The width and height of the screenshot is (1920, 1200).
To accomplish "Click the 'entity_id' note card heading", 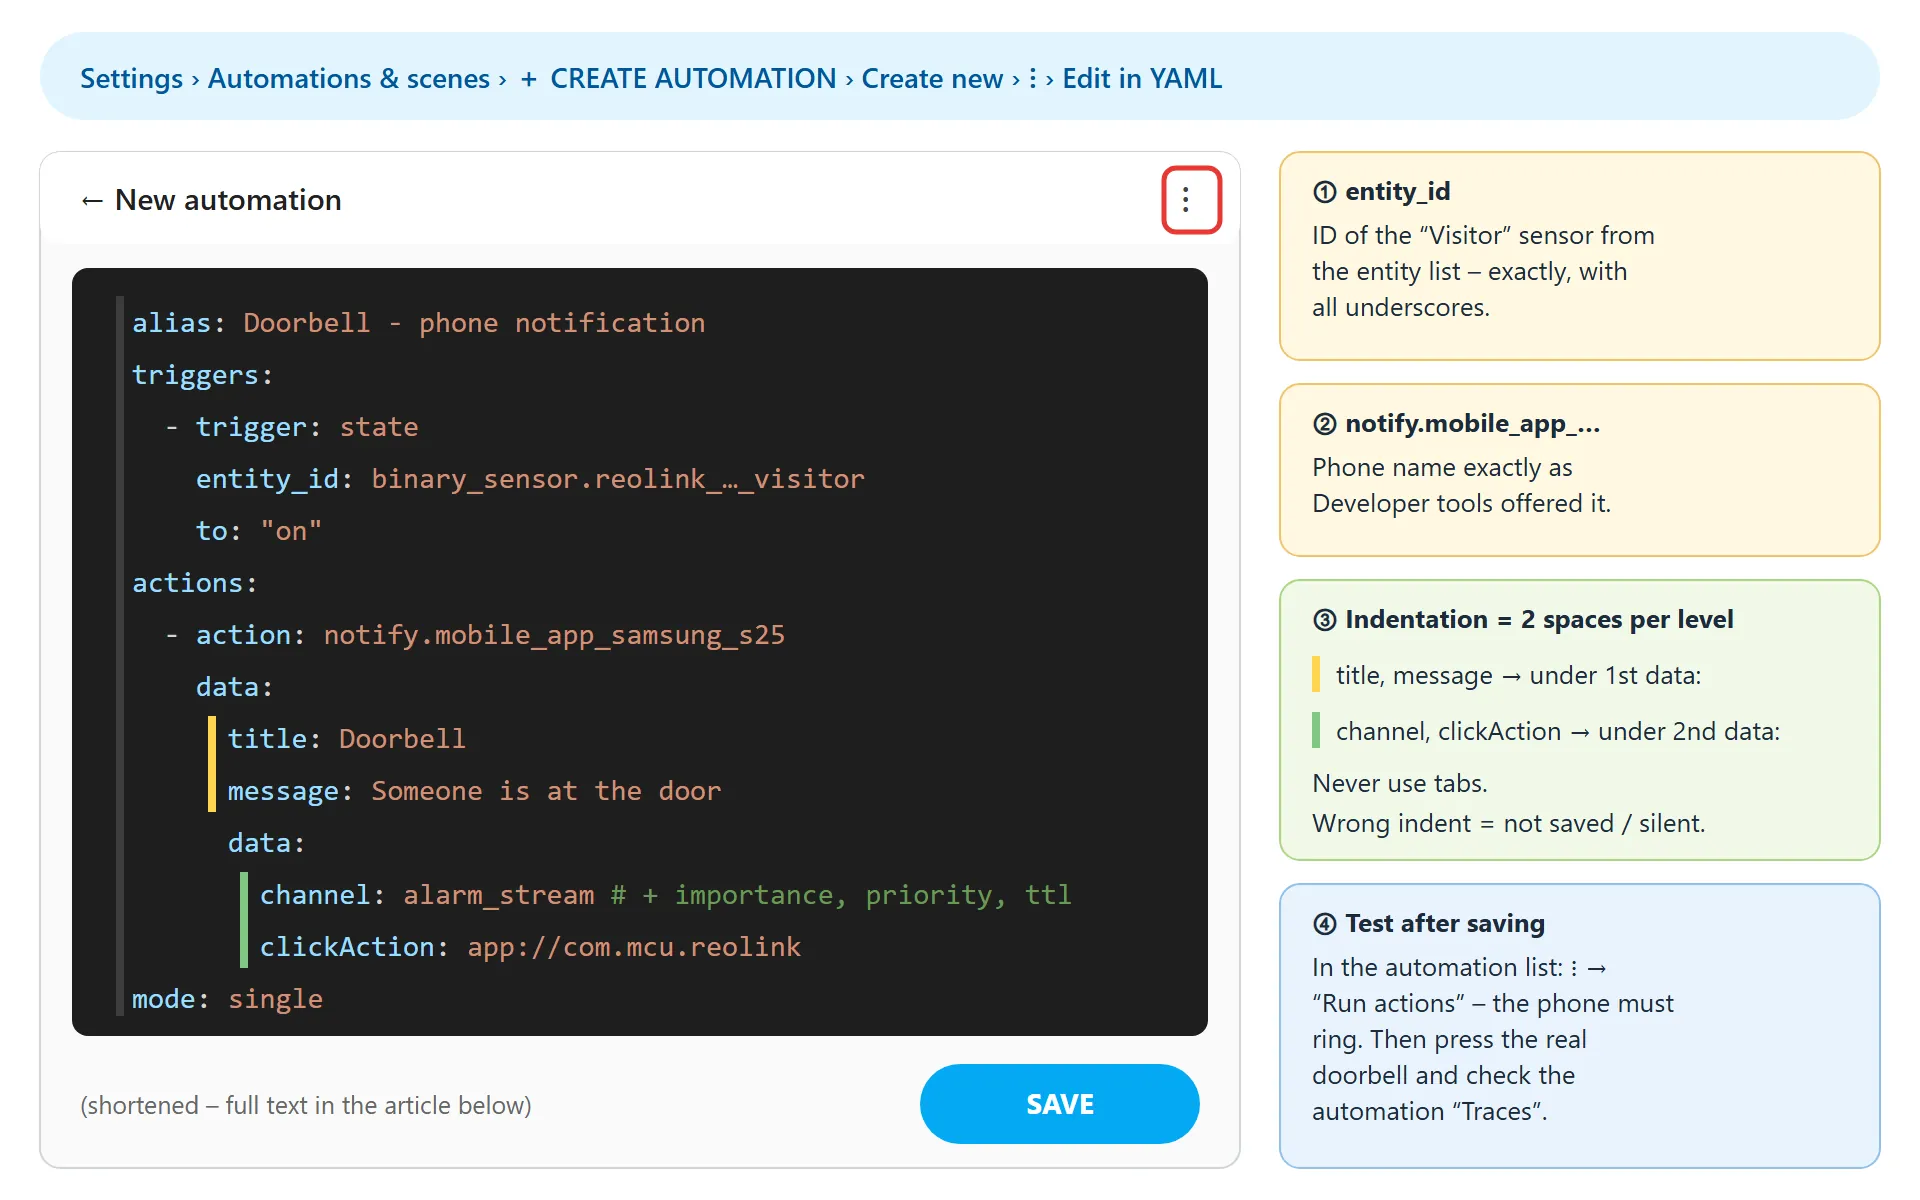I will pos(1381,191).
